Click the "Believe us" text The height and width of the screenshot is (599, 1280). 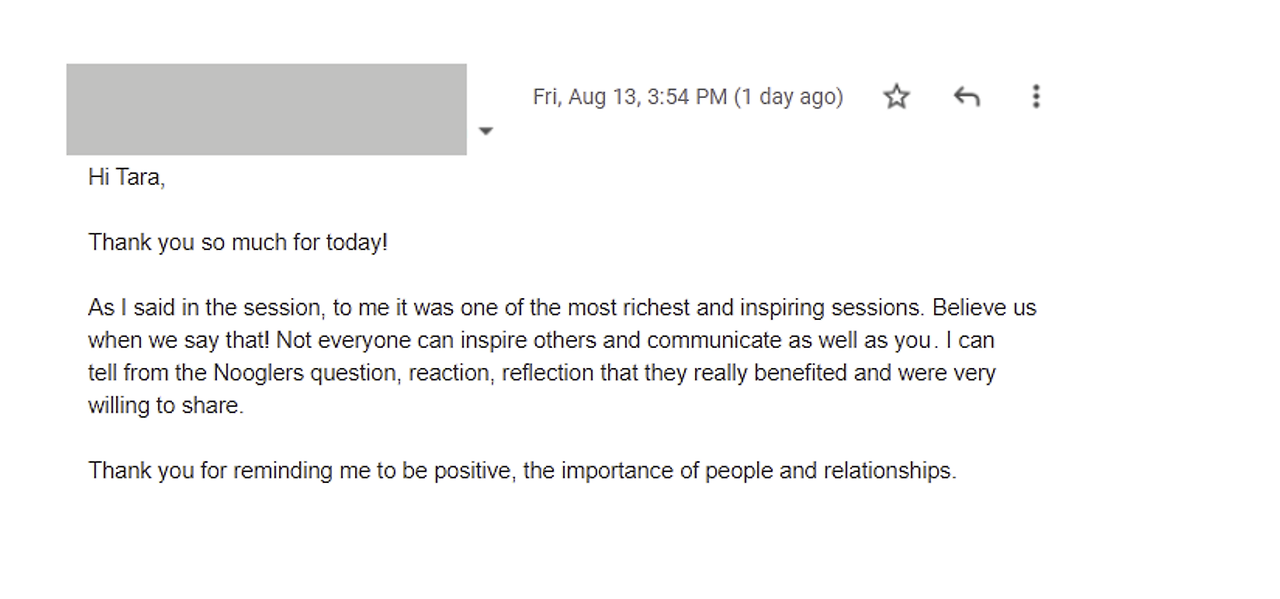click(x=985, y=308)
